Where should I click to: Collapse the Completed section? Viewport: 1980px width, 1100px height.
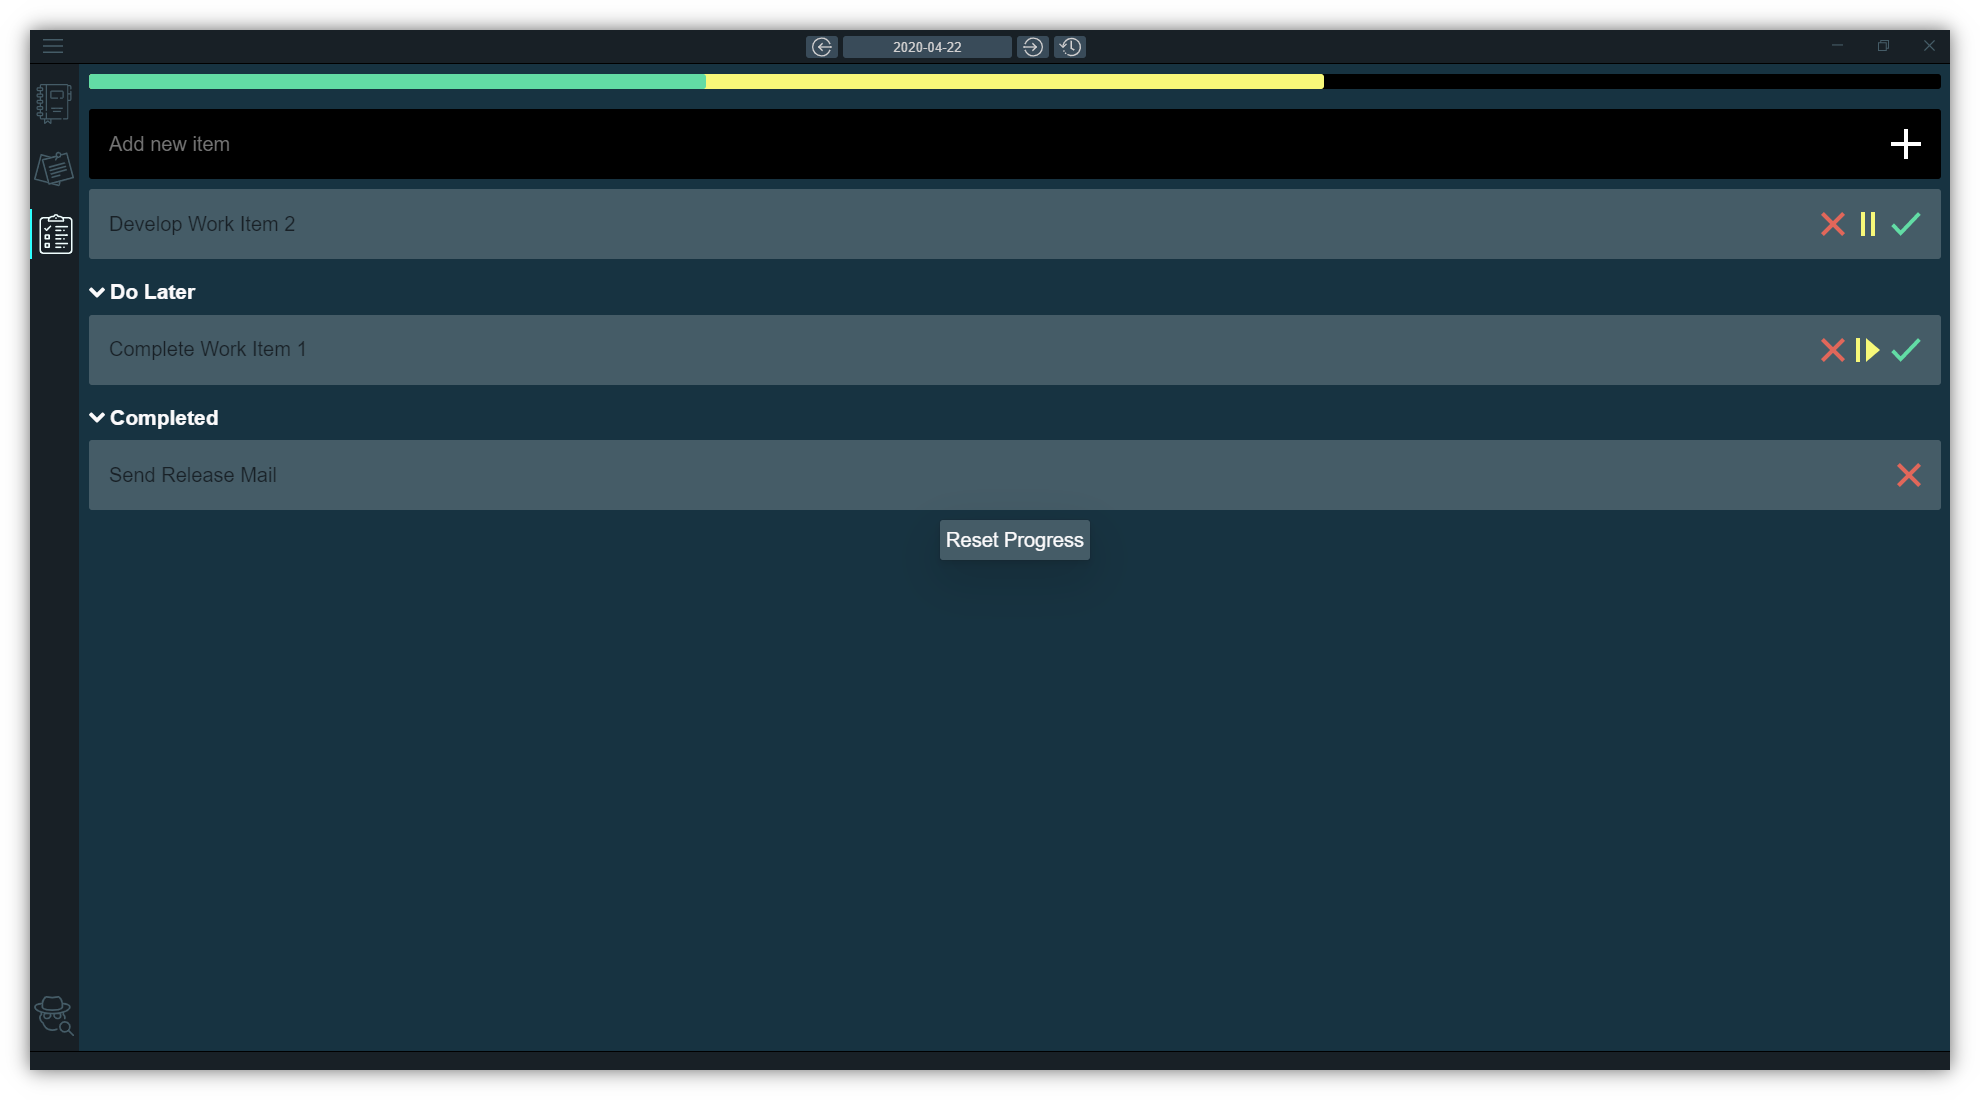click(x=97, y=418)
